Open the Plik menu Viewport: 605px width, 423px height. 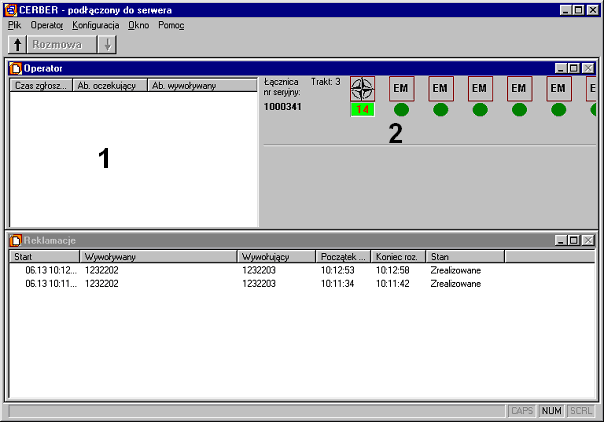point(14,24)
